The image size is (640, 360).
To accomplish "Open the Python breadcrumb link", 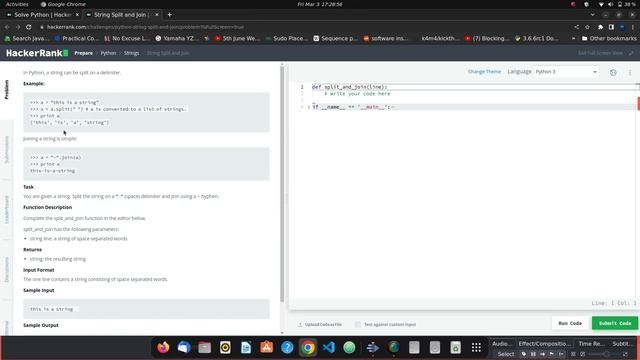I will (x=108, y=53).
